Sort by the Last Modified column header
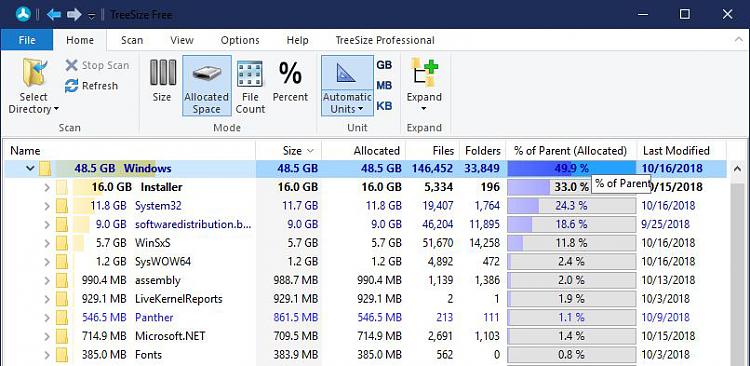 (681, 151)
